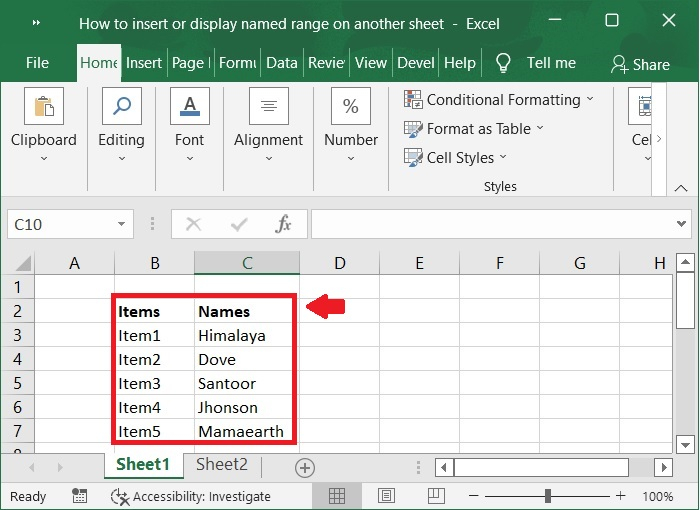Open the Number format percent icon
This screenshot has height=510, width=700.
[x=351, y=107]
